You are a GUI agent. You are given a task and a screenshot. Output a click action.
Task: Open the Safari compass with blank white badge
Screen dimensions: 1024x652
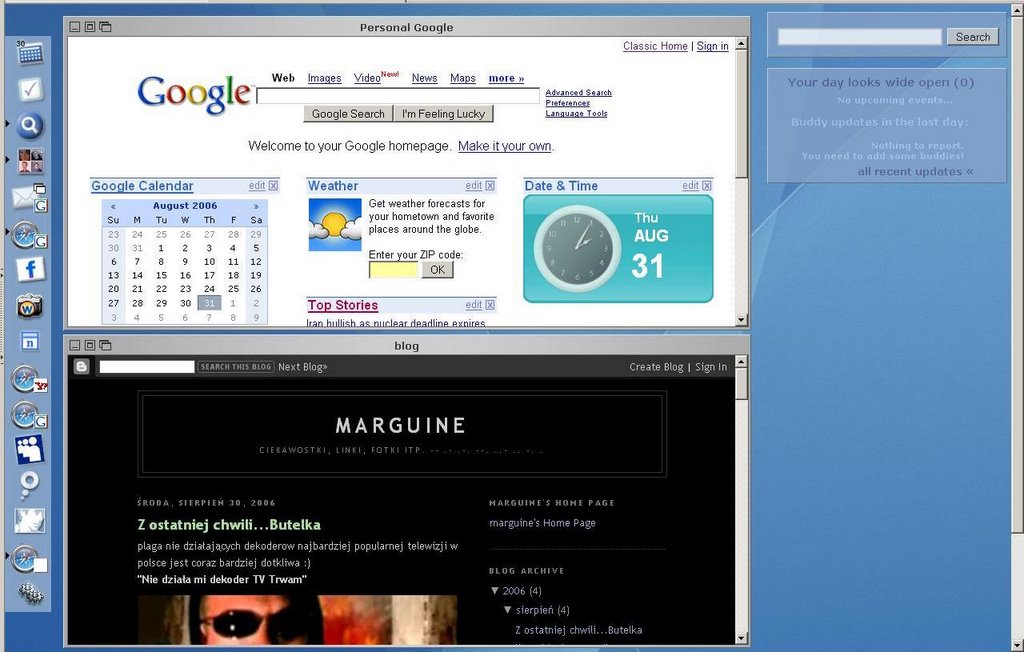pos(29,559)
